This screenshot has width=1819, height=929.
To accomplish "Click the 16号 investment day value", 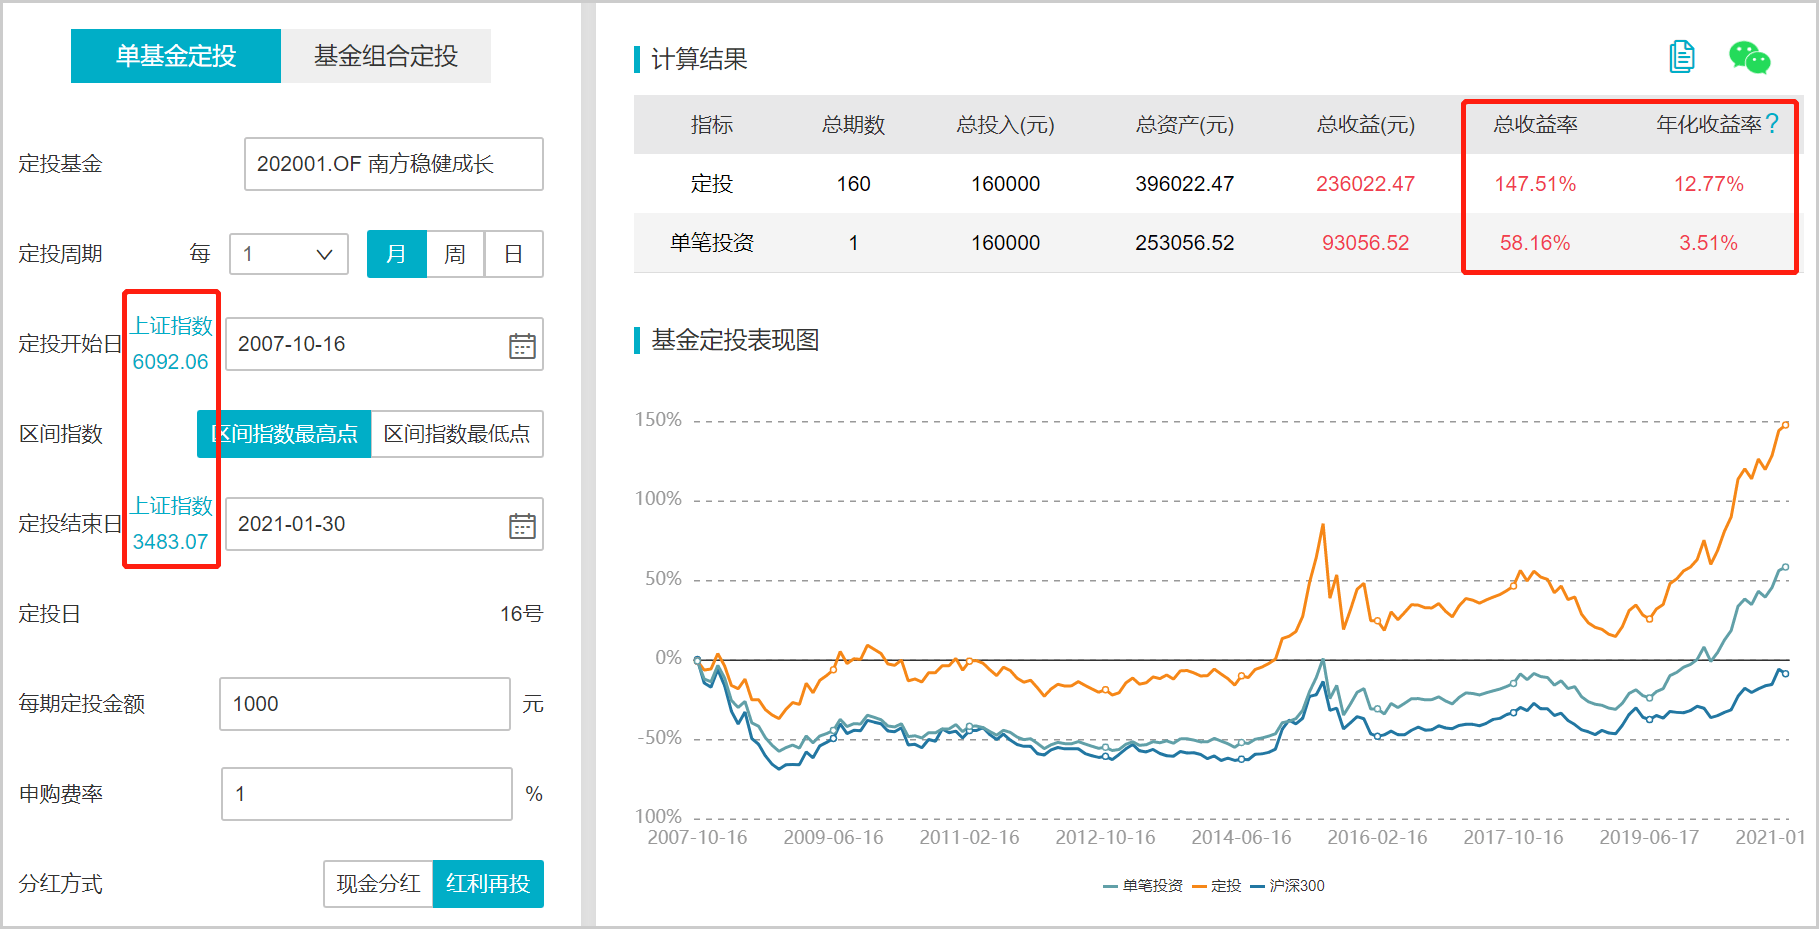I will point(521,614).
